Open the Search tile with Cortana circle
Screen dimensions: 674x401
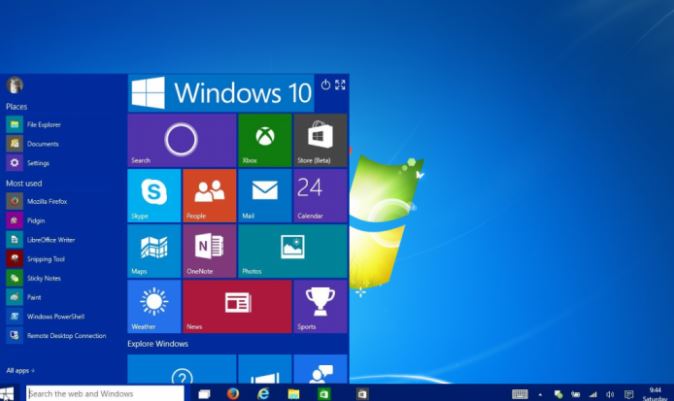[182, 140]
